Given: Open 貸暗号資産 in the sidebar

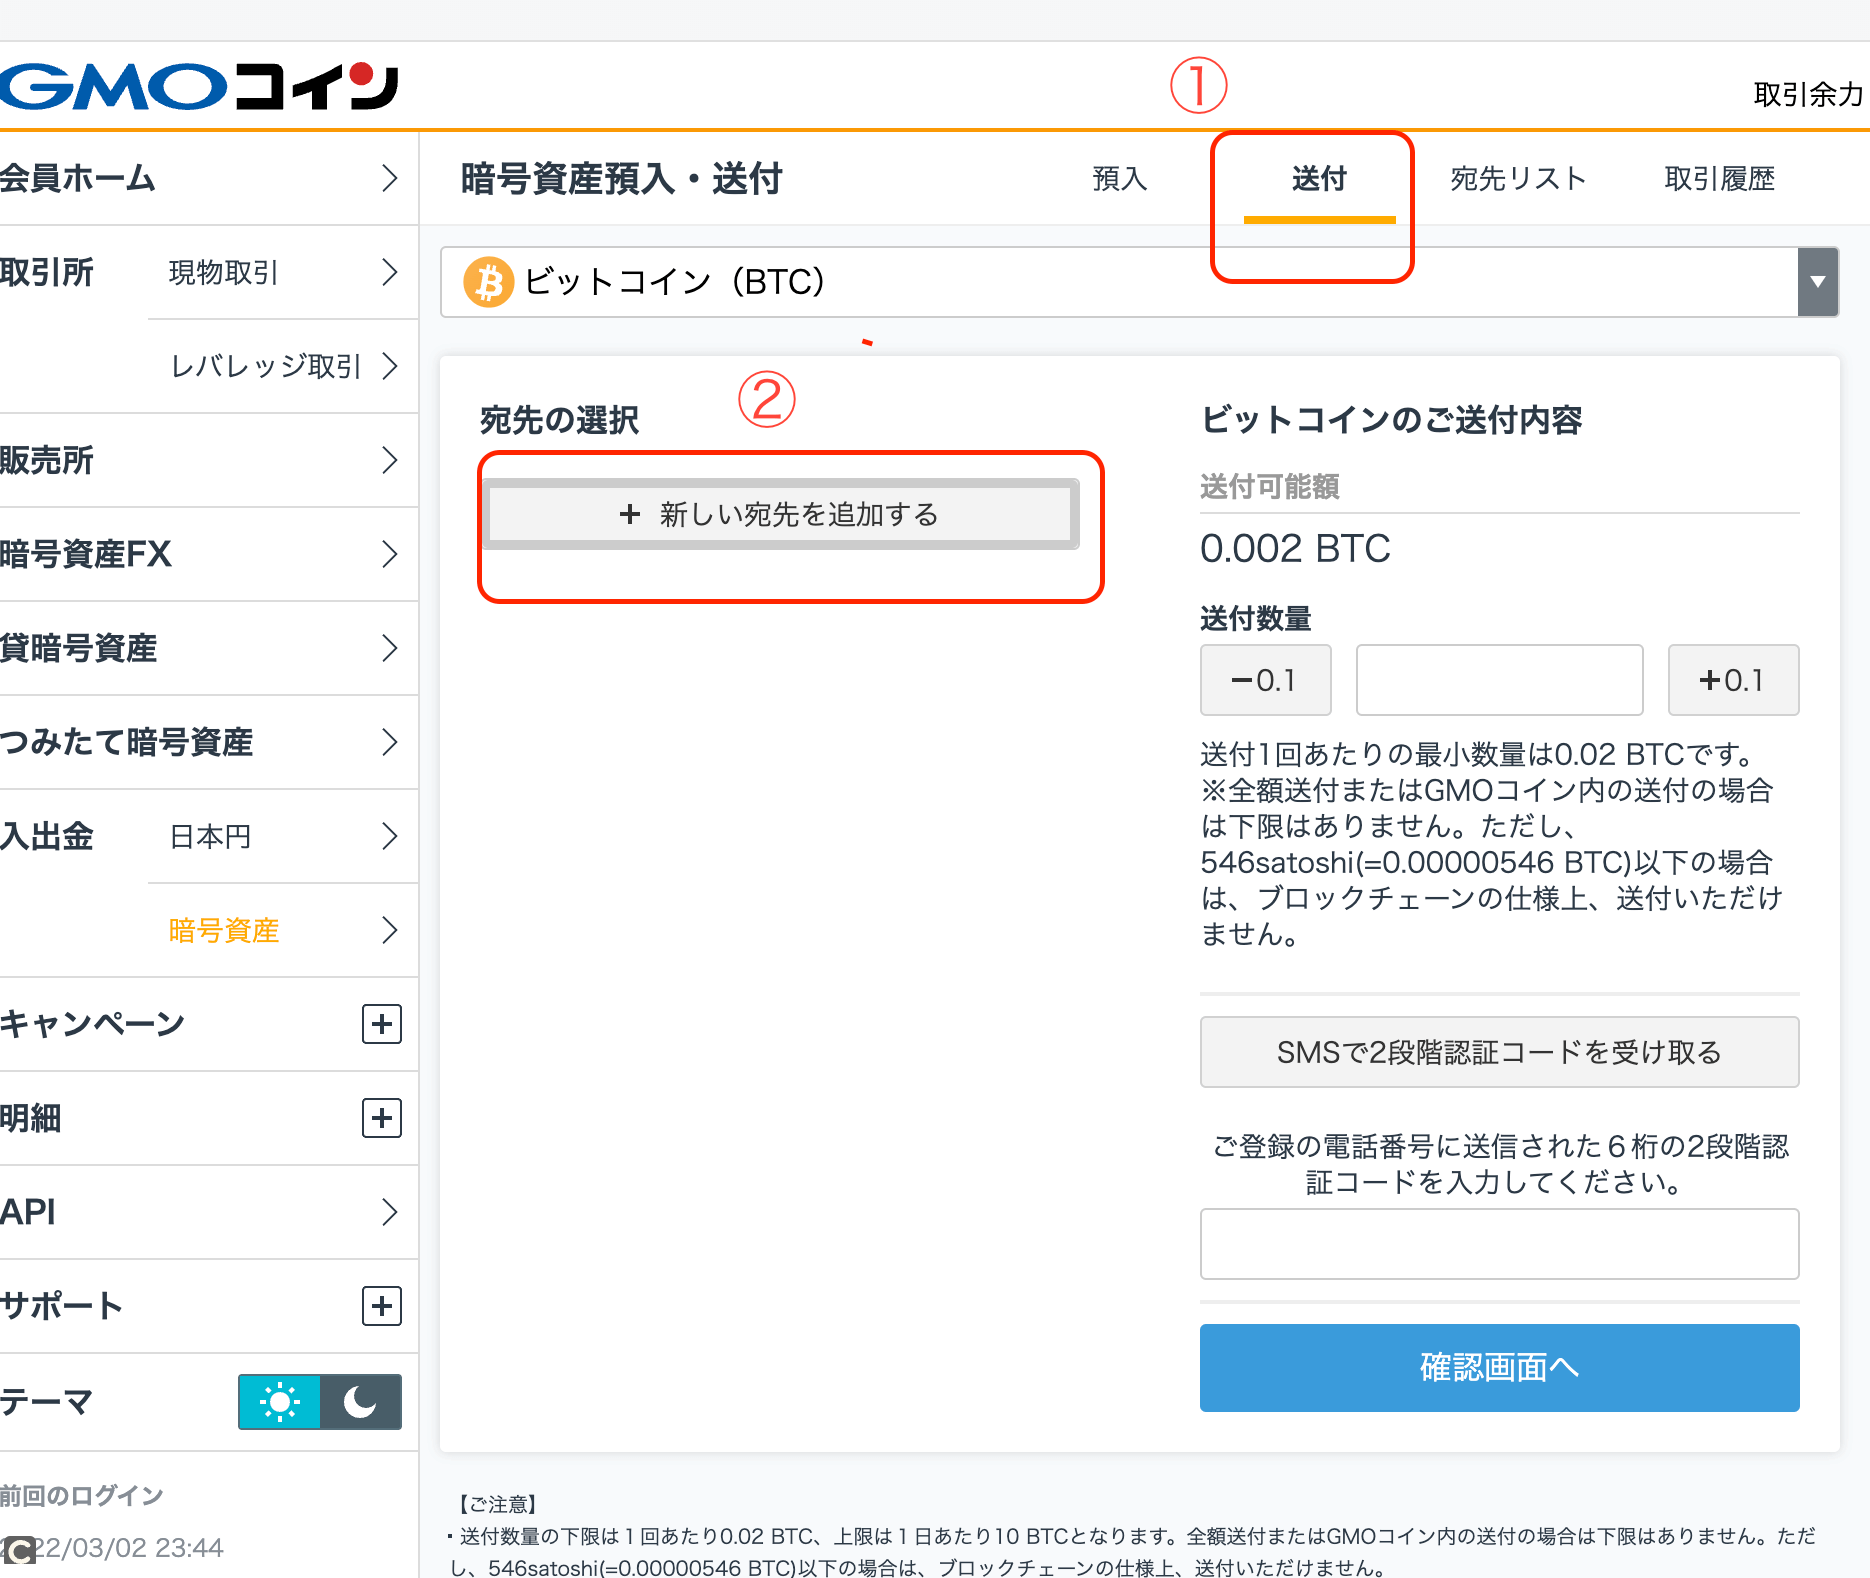Looking at the screenshot, I should click(209, 648).
